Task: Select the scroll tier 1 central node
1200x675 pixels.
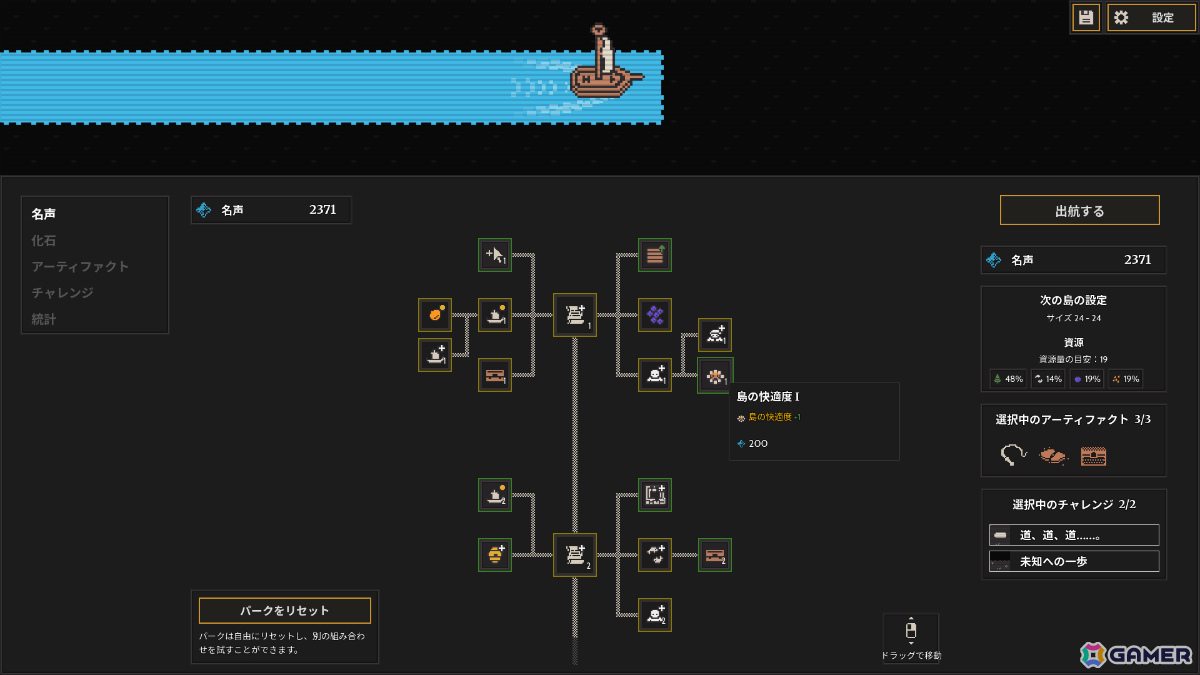Action: pos(575,315)
